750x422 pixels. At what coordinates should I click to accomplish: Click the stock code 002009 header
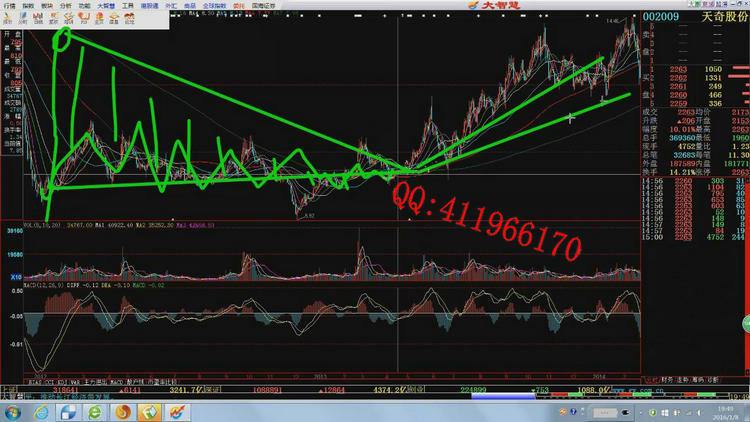662,18
